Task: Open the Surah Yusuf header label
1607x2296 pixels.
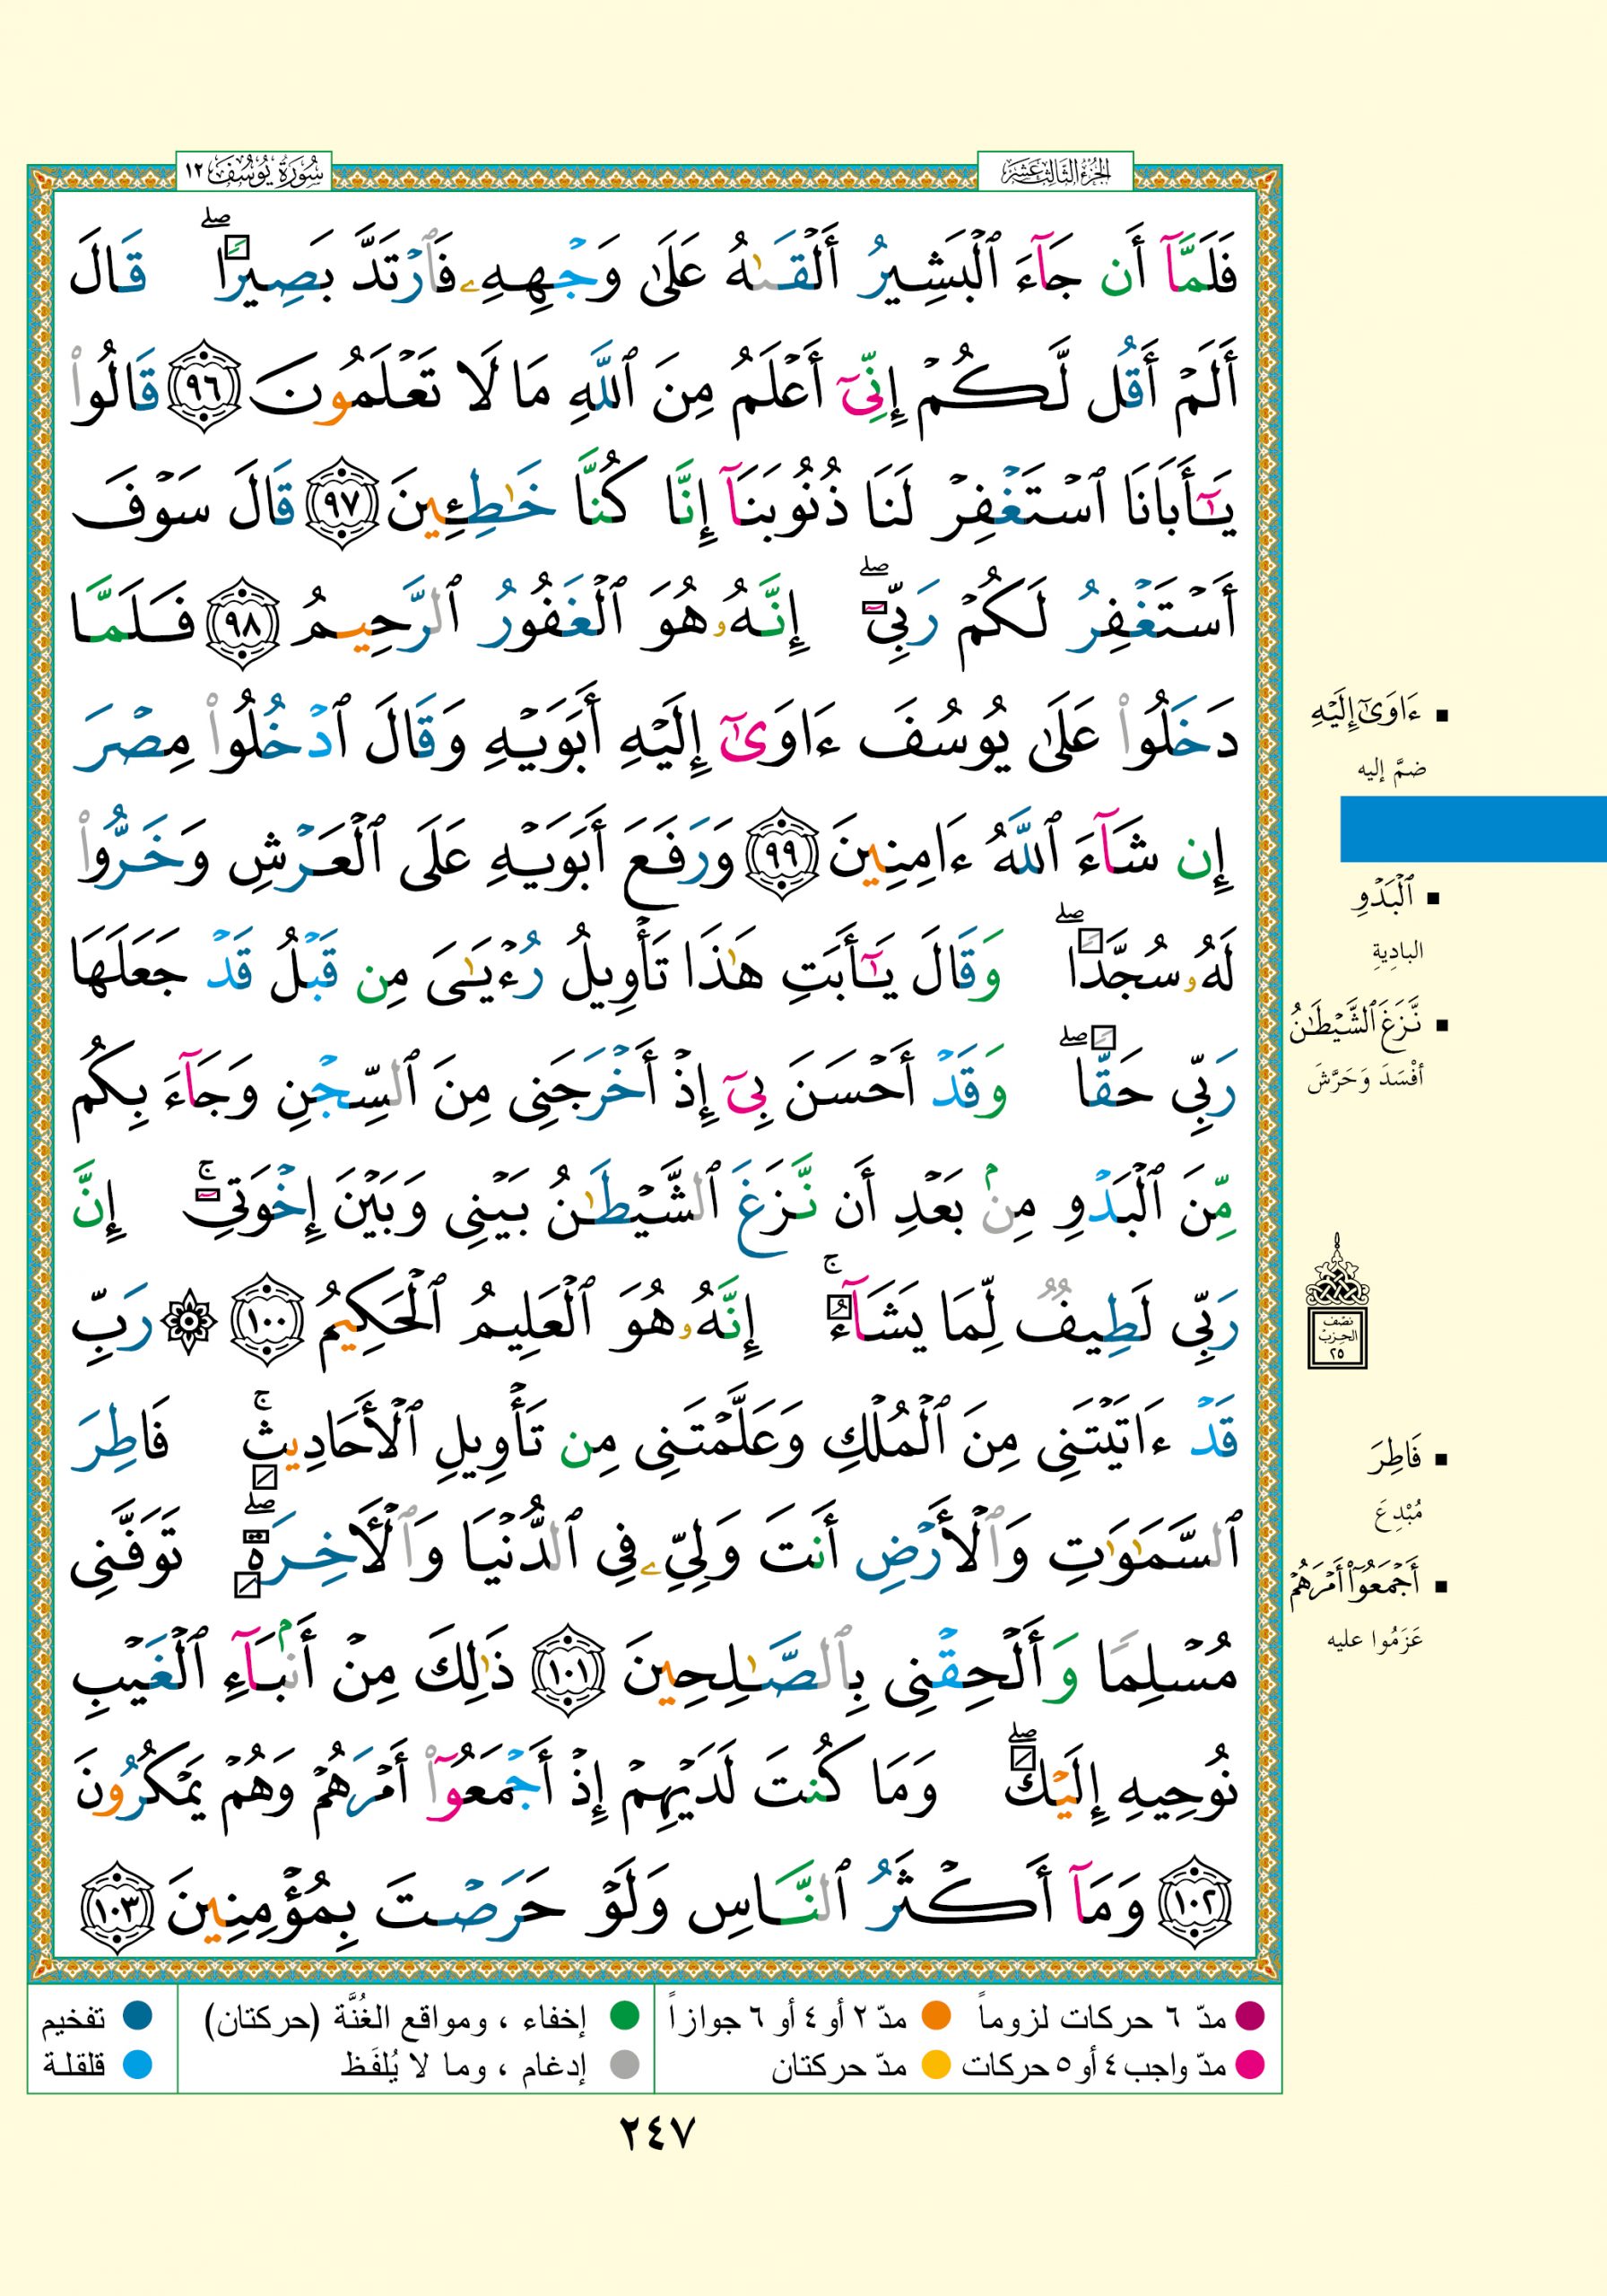Action: pos(254,173)
